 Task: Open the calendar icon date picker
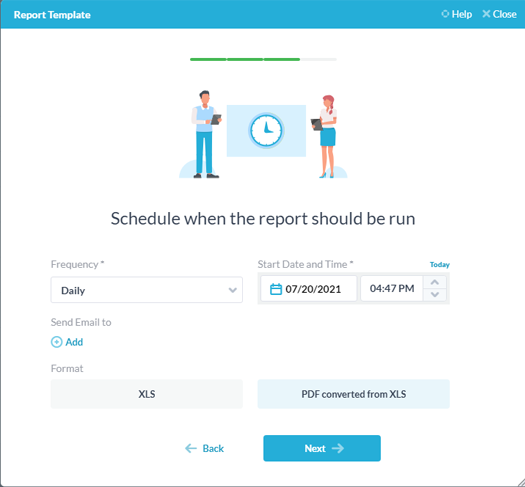(276, 289)
